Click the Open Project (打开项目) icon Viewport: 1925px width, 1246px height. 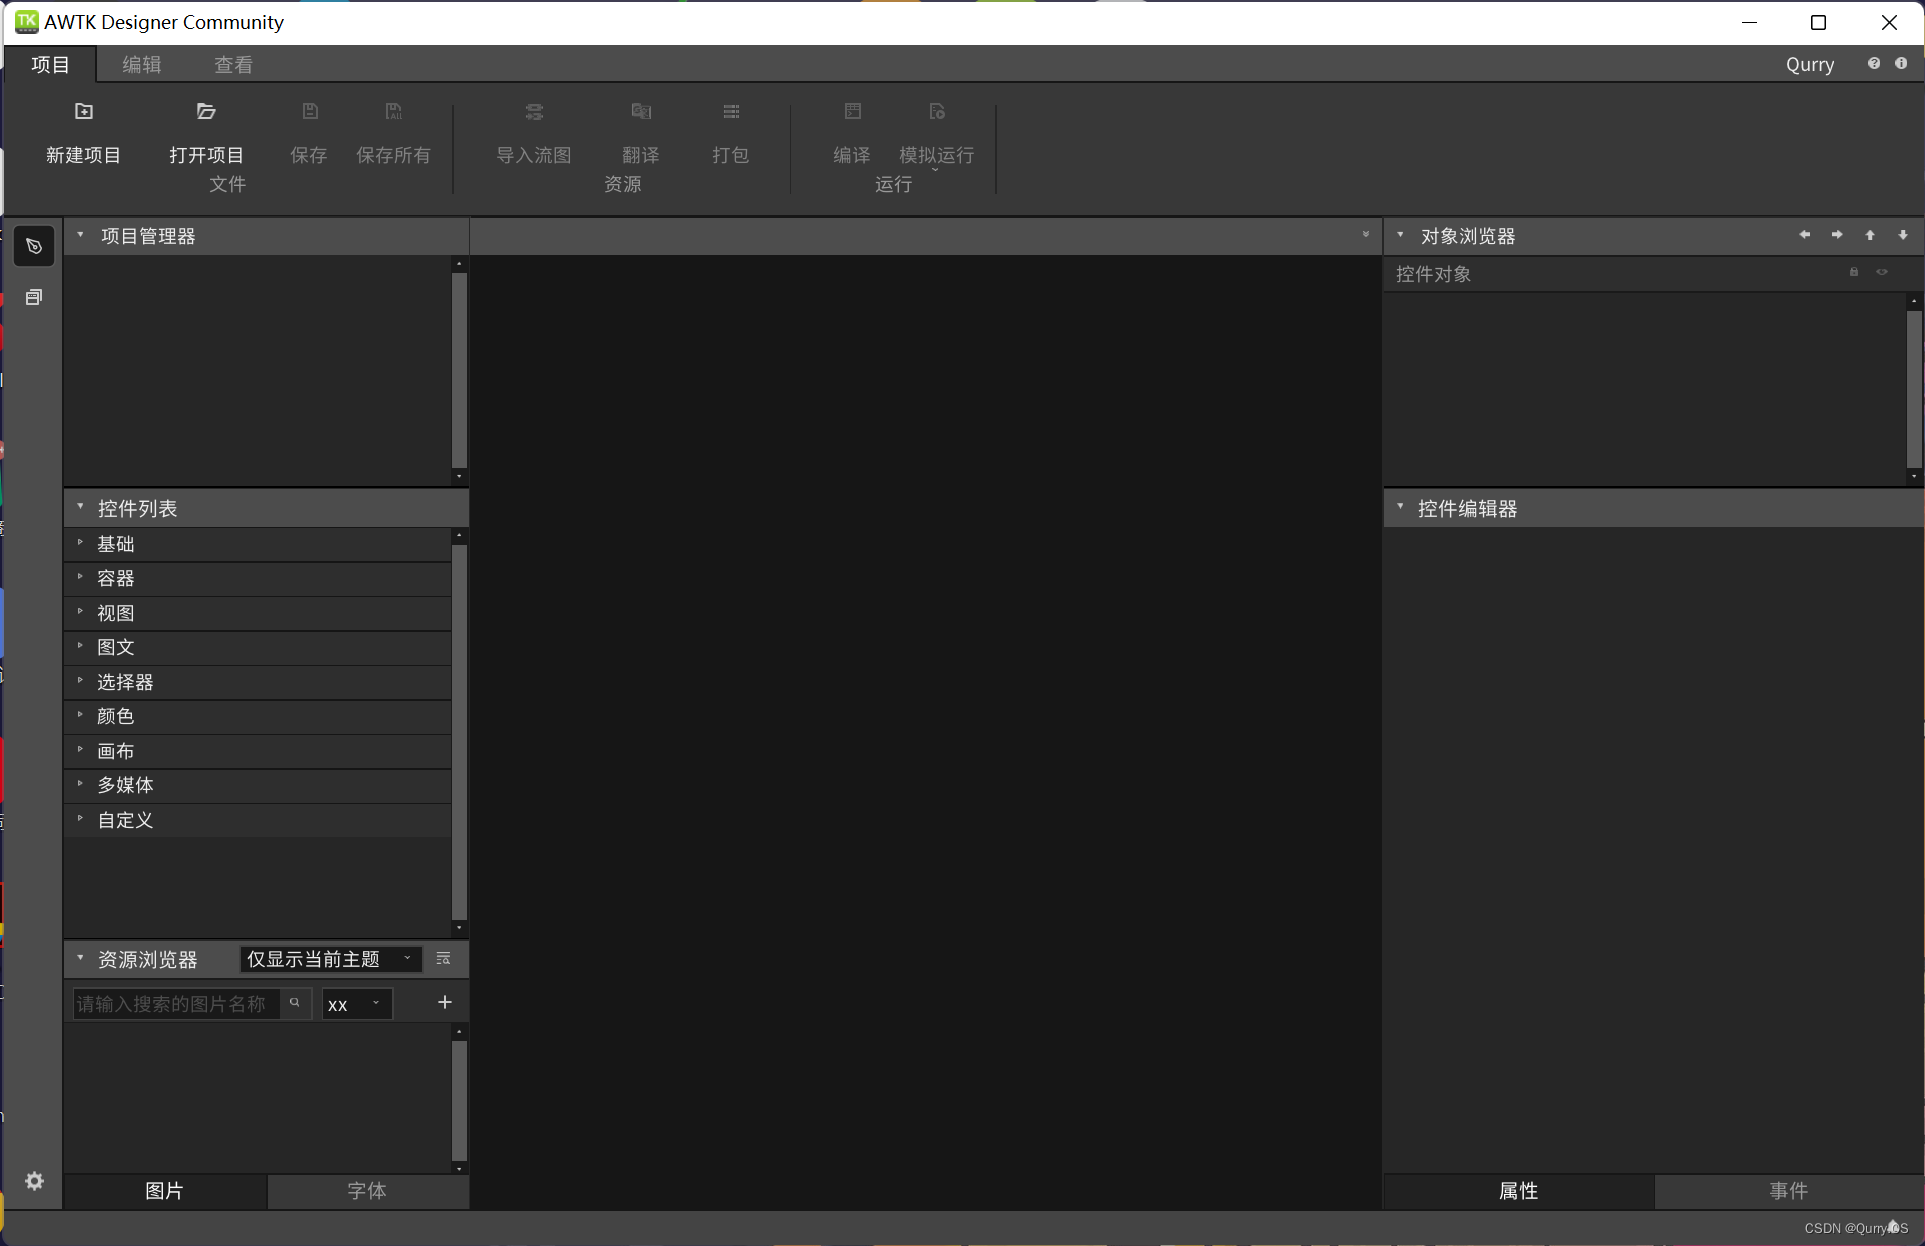click(x=206, y=111)
